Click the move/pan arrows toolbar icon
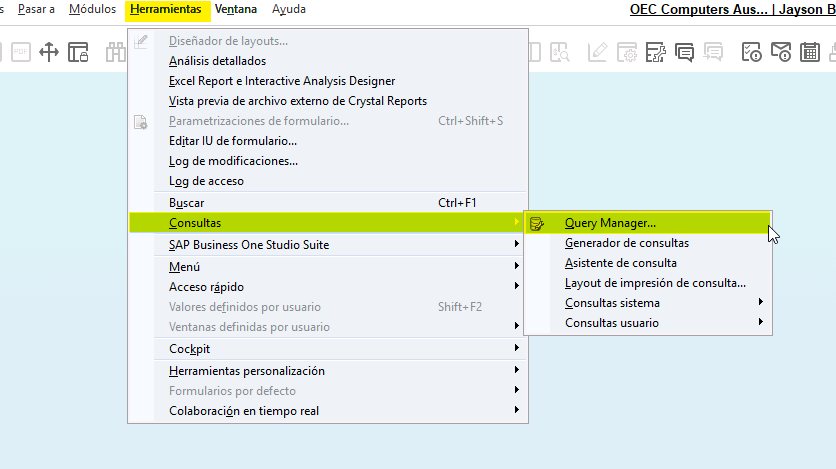Viewport: 836px width, 469px height. tap(49, 52)
